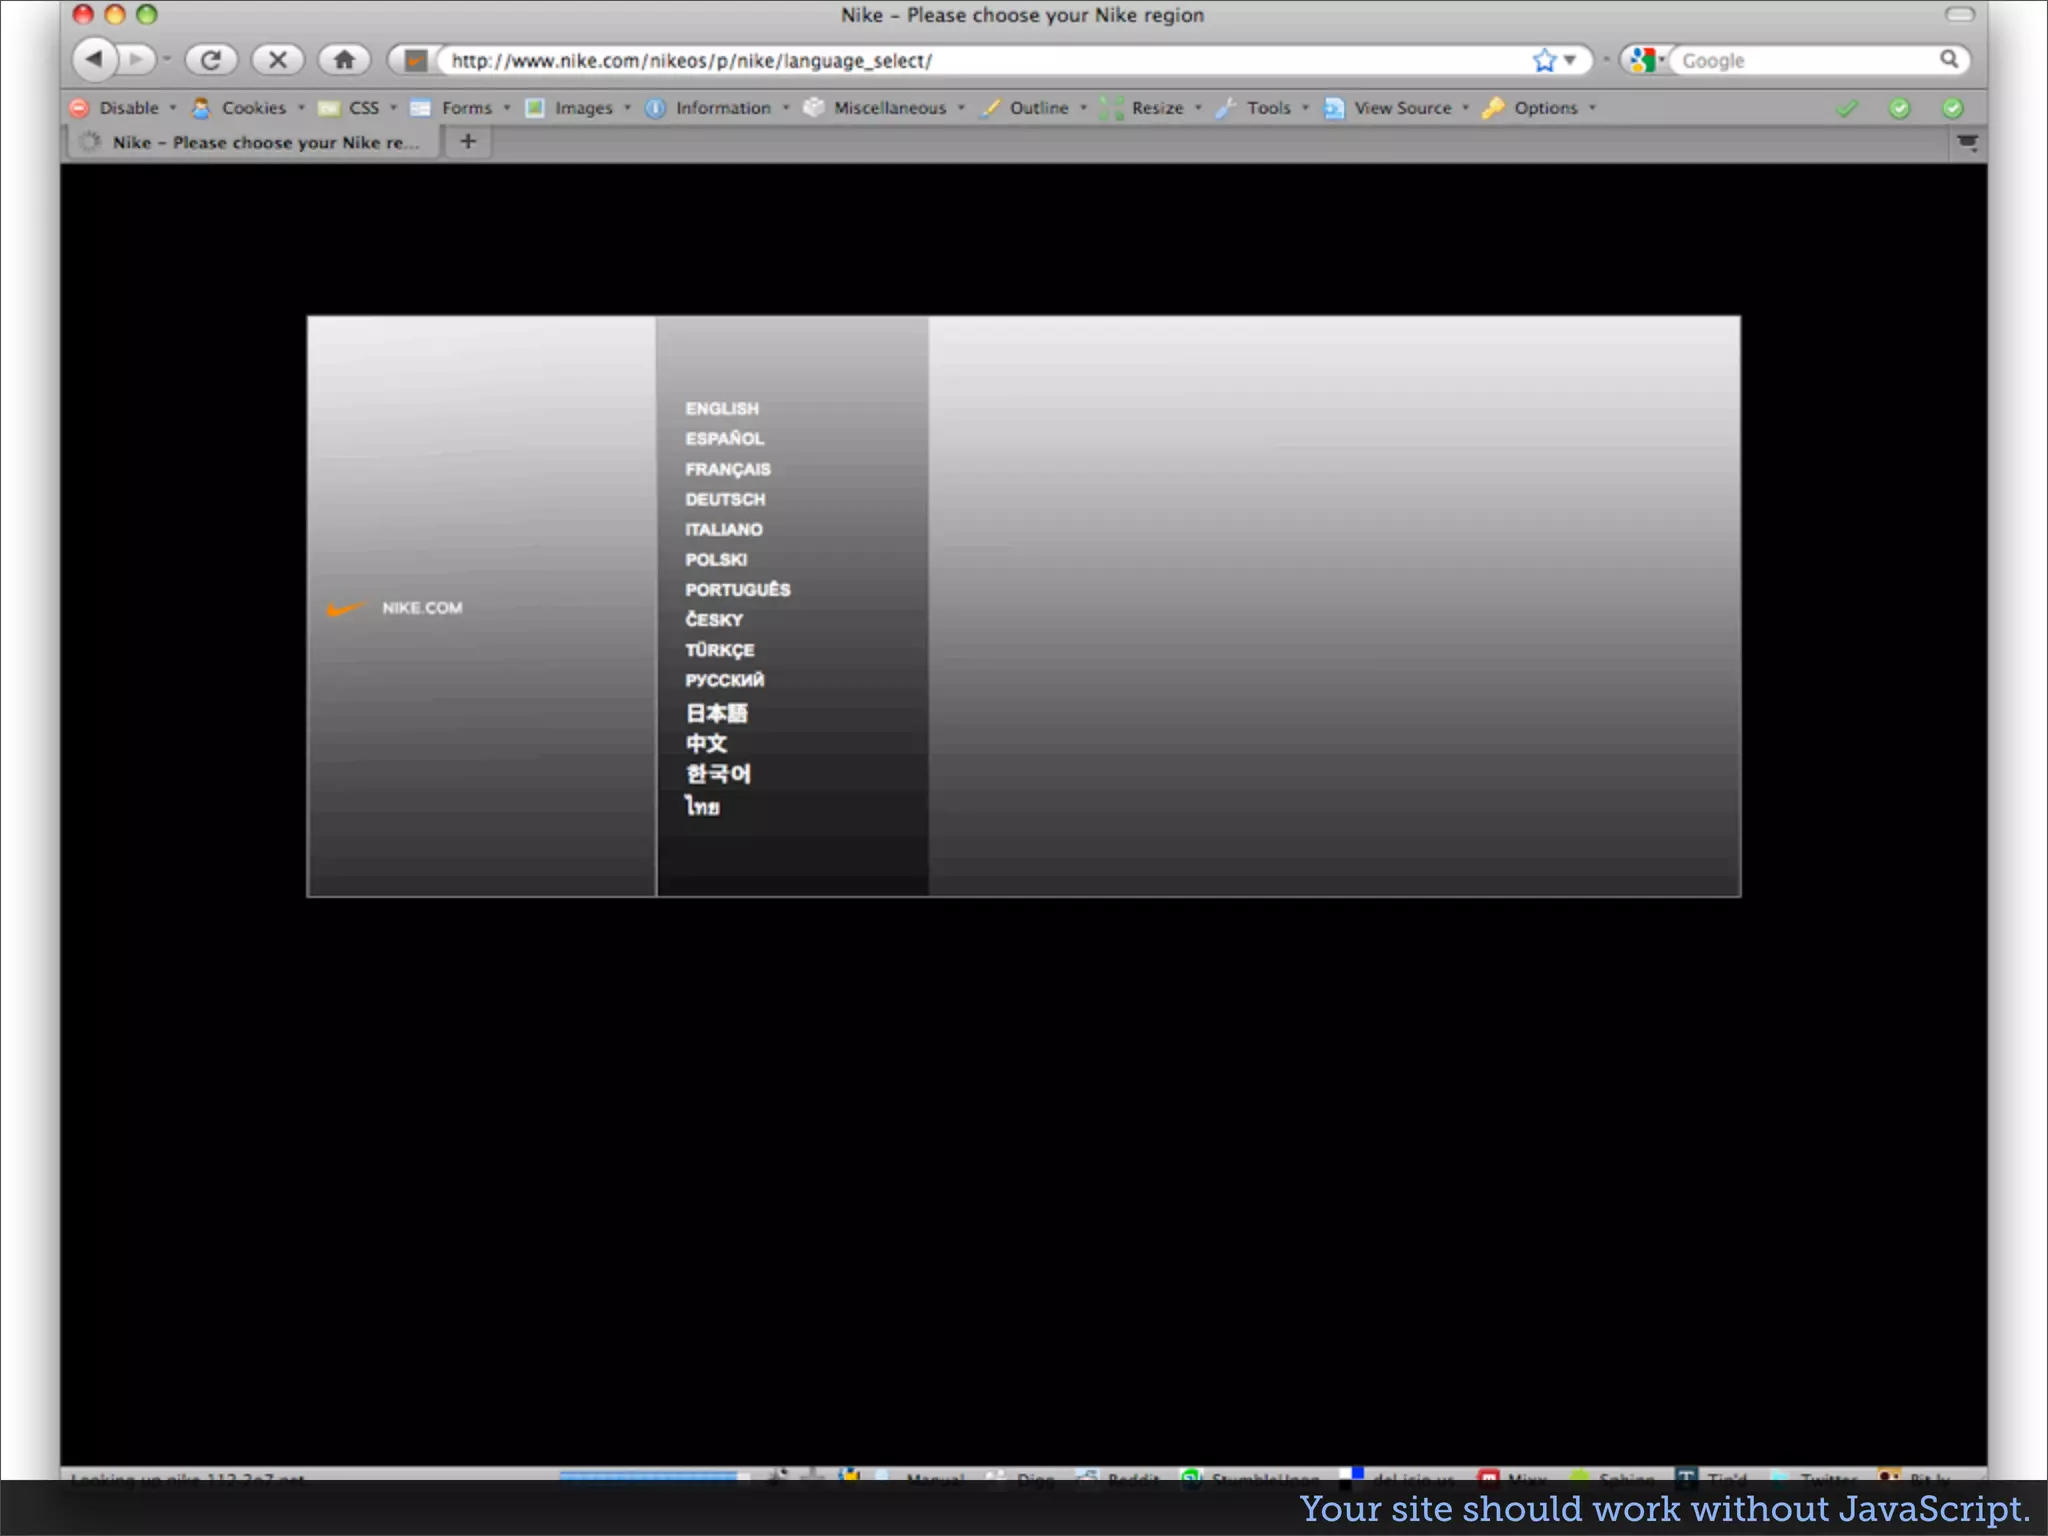Viewport: 2048px width, 1536px height.
Task: Choose the FRANÇAIS language link
Action: [728, 469]
